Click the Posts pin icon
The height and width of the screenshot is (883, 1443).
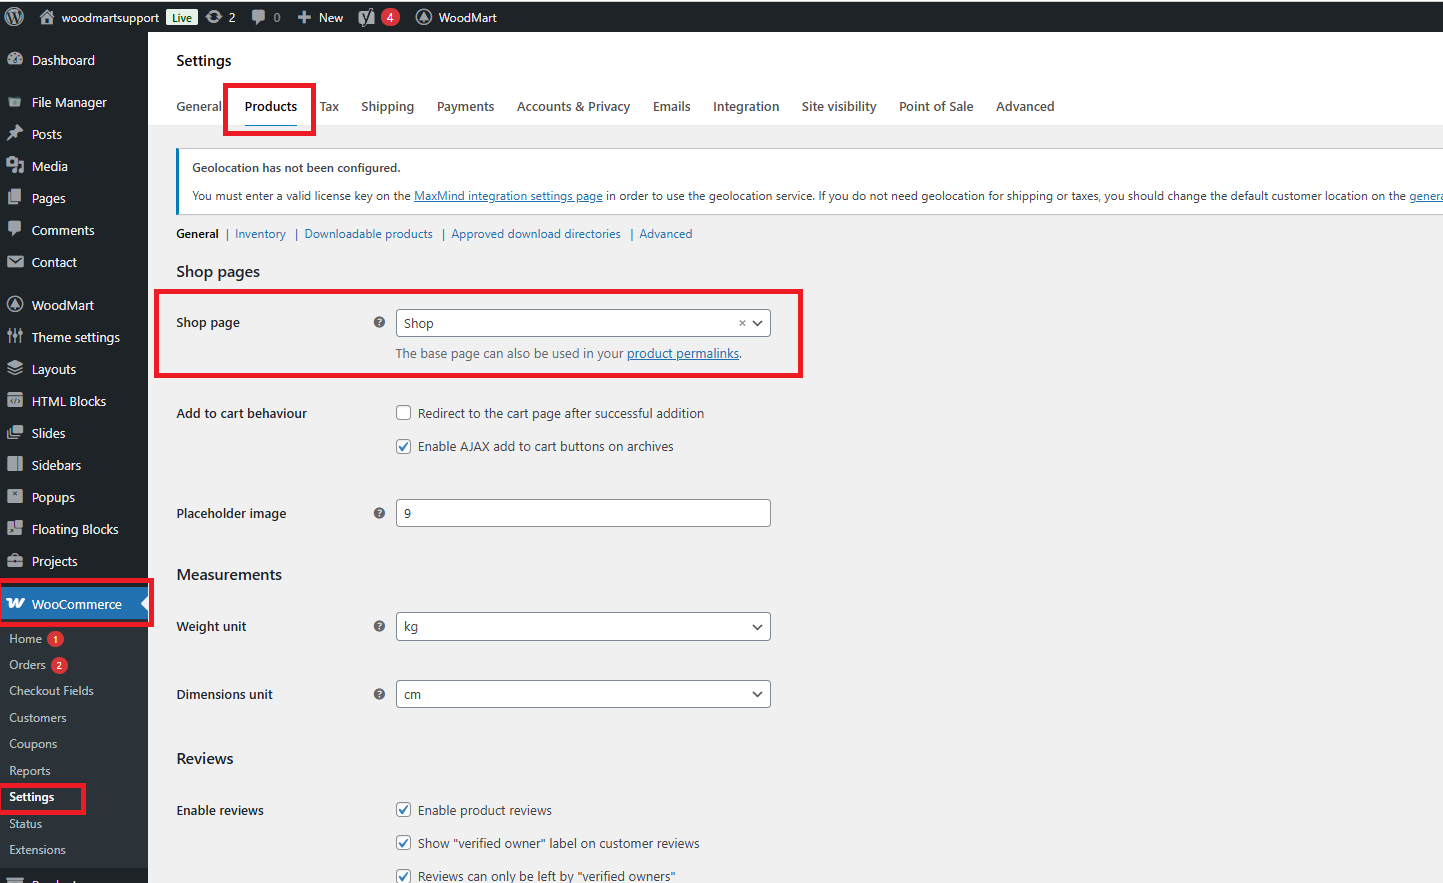coord(15,134)
